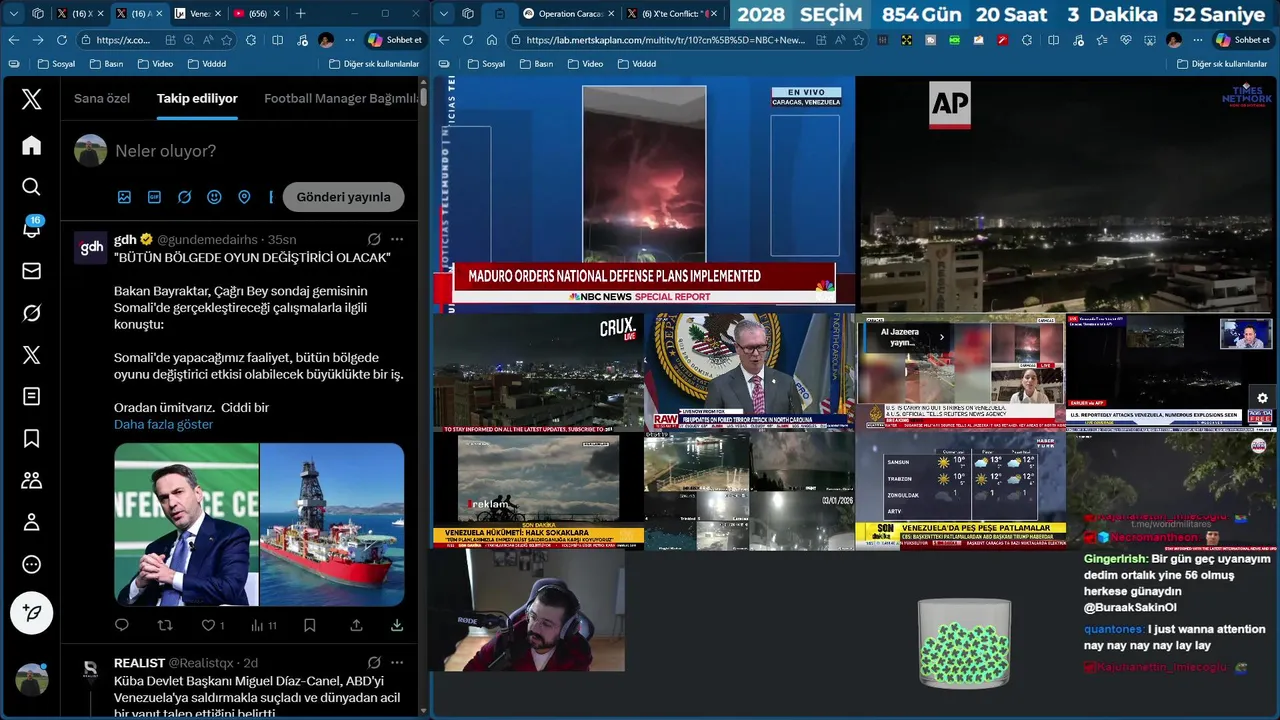Open Video bookmarks folder in left browser
The image size is (1280, 720).
point(155,63)
